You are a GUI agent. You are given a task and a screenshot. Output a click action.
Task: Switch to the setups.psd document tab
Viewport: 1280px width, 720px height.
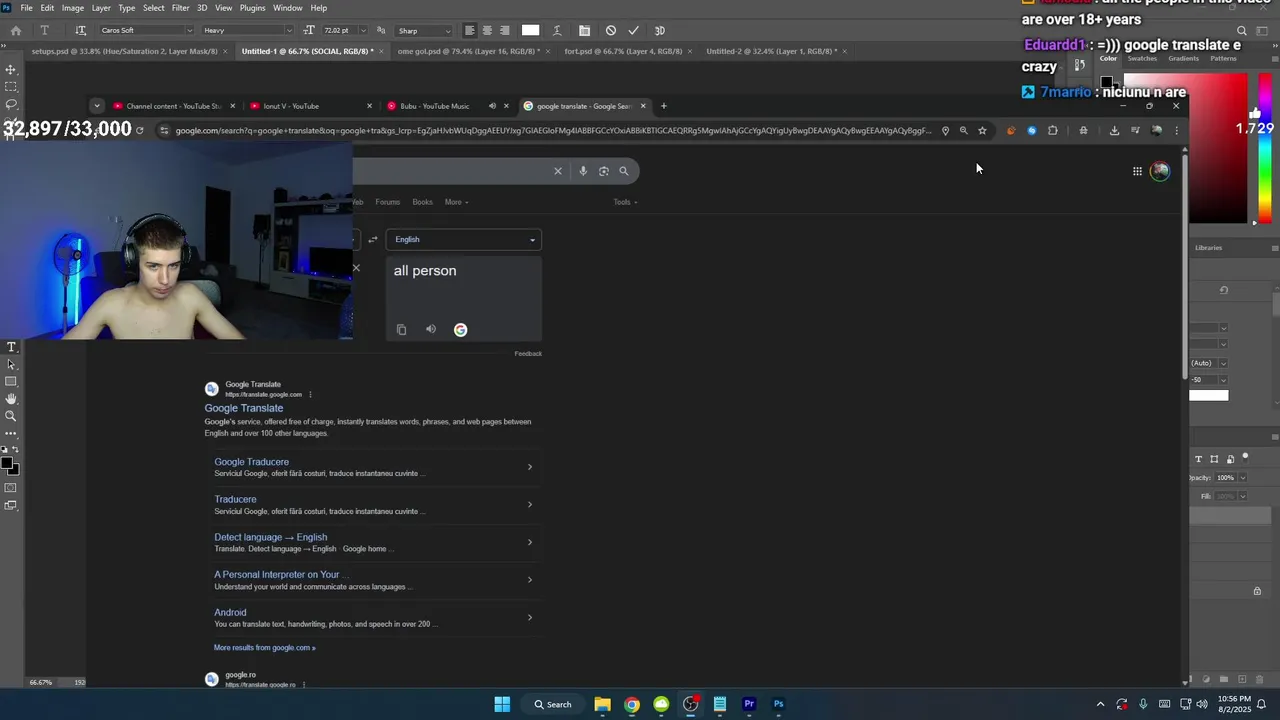tap(124, 51)
